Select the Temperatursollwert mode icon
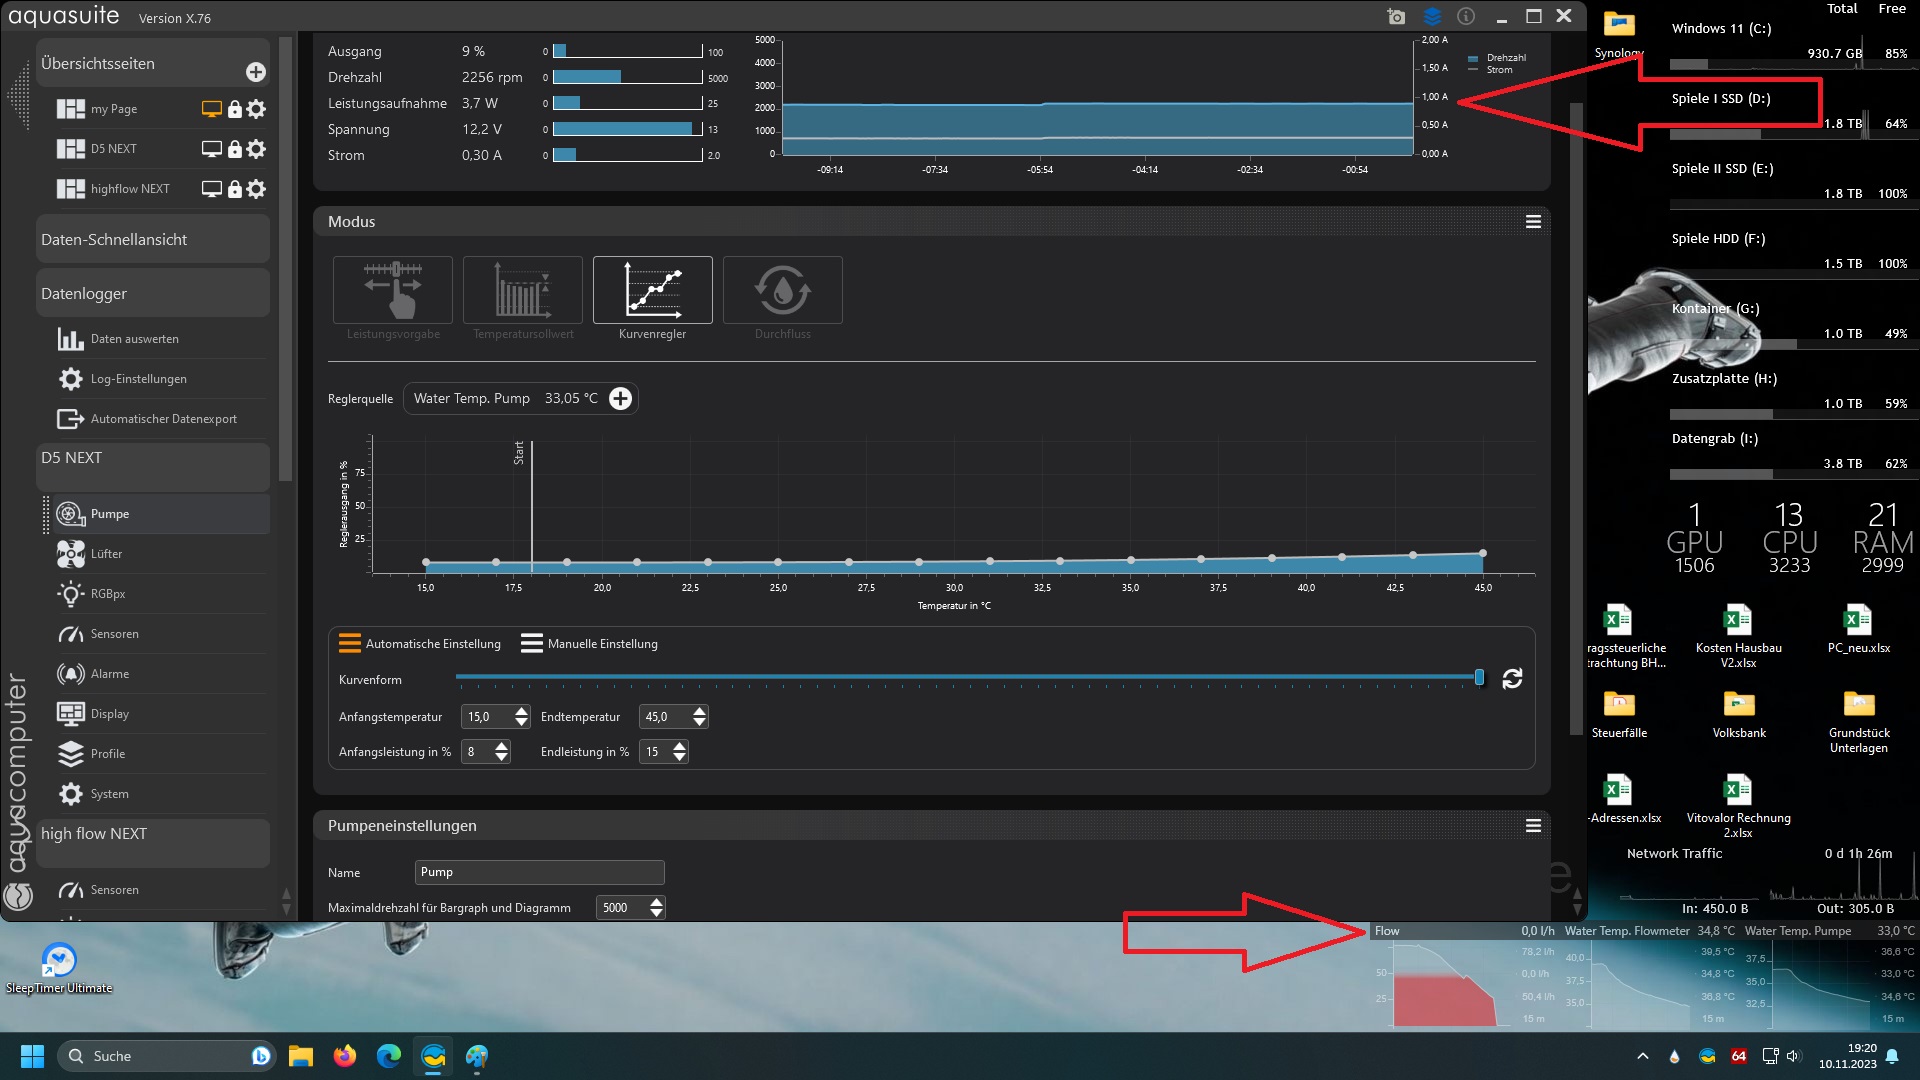 click(523, 290)
